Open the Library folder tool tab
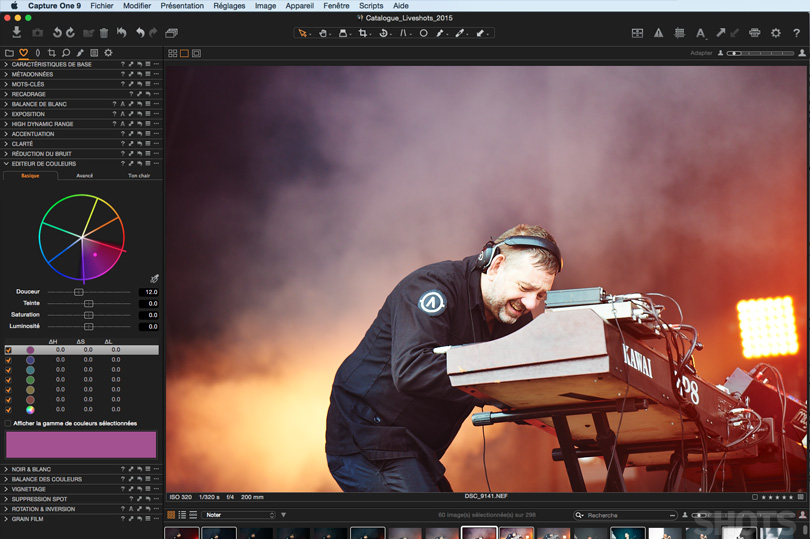The height and width of the screenshot is (539, 810). pos(9,53)
